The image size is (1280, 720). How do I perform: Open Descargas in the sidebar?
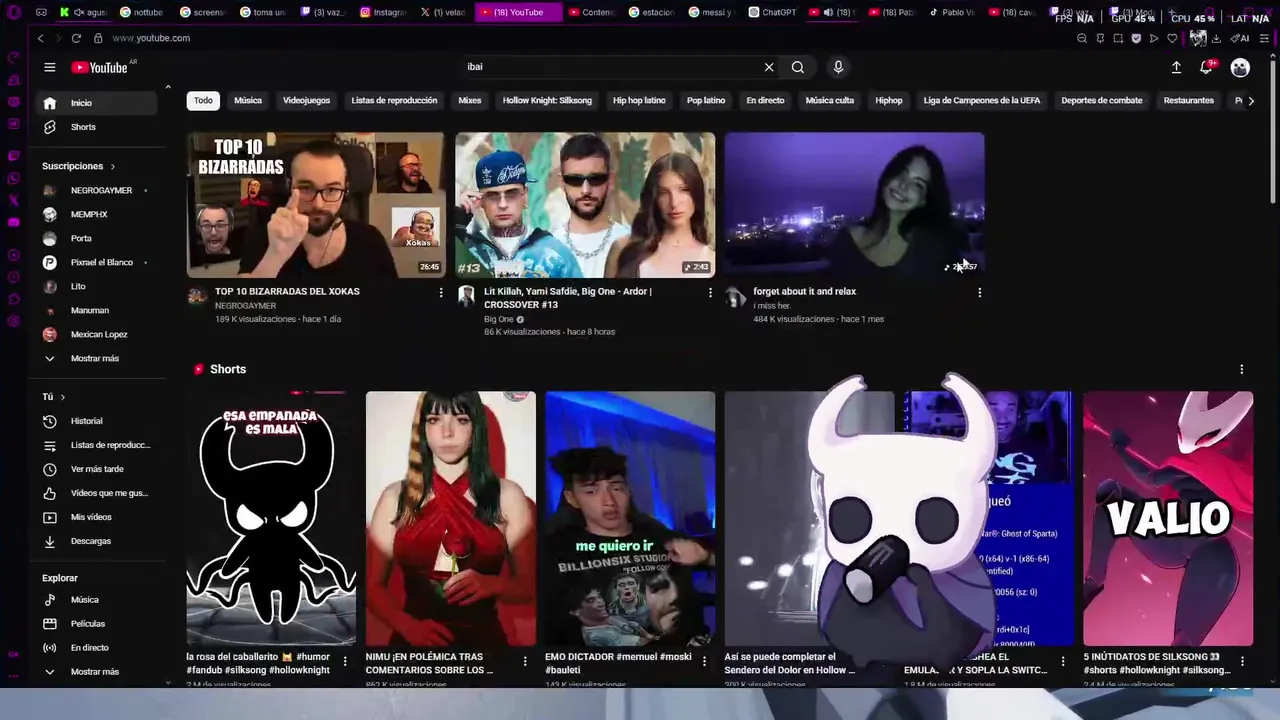coord(98,541)
